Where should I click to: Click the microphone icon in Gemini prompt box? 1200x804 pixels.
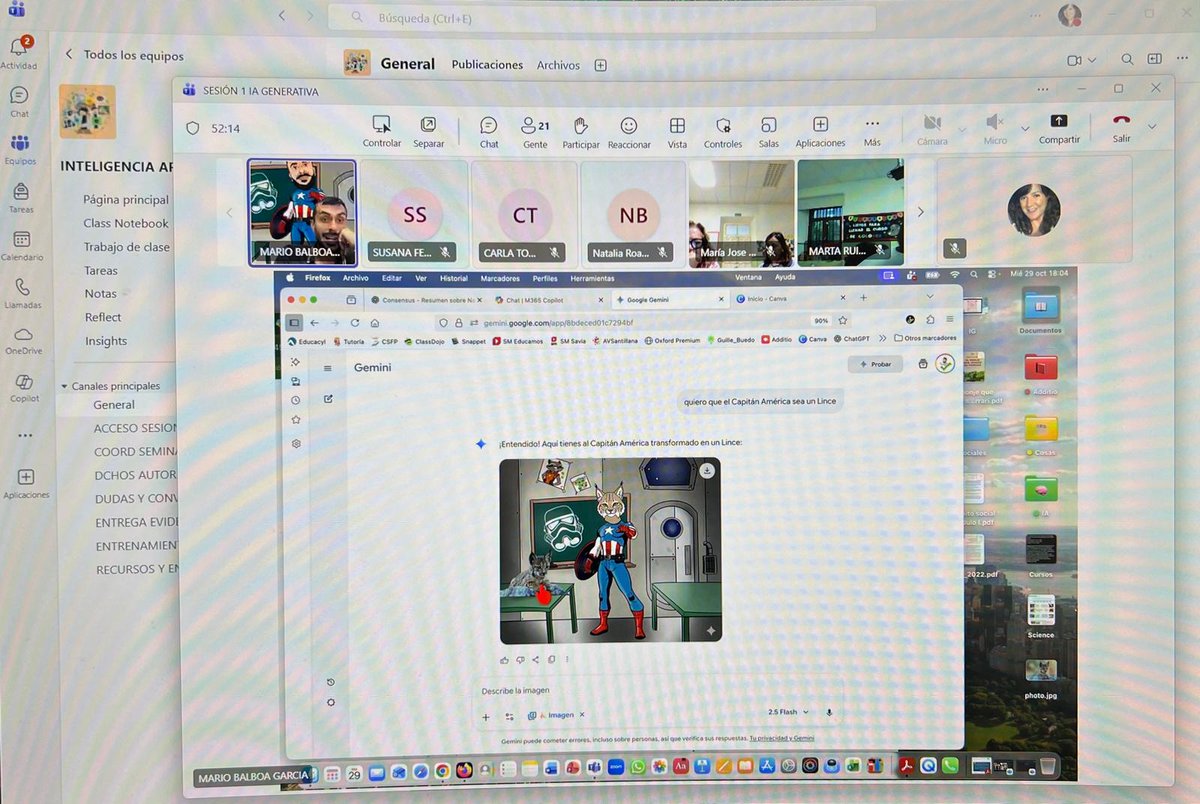coord(829,712)
